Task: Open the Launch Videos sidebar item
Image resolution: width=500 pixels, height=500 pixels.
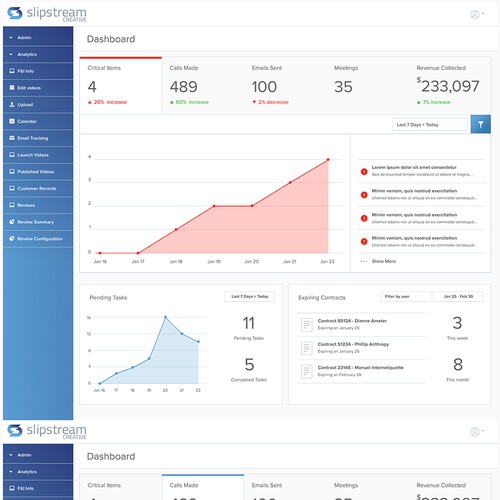Action: click(x=38, y=155)
